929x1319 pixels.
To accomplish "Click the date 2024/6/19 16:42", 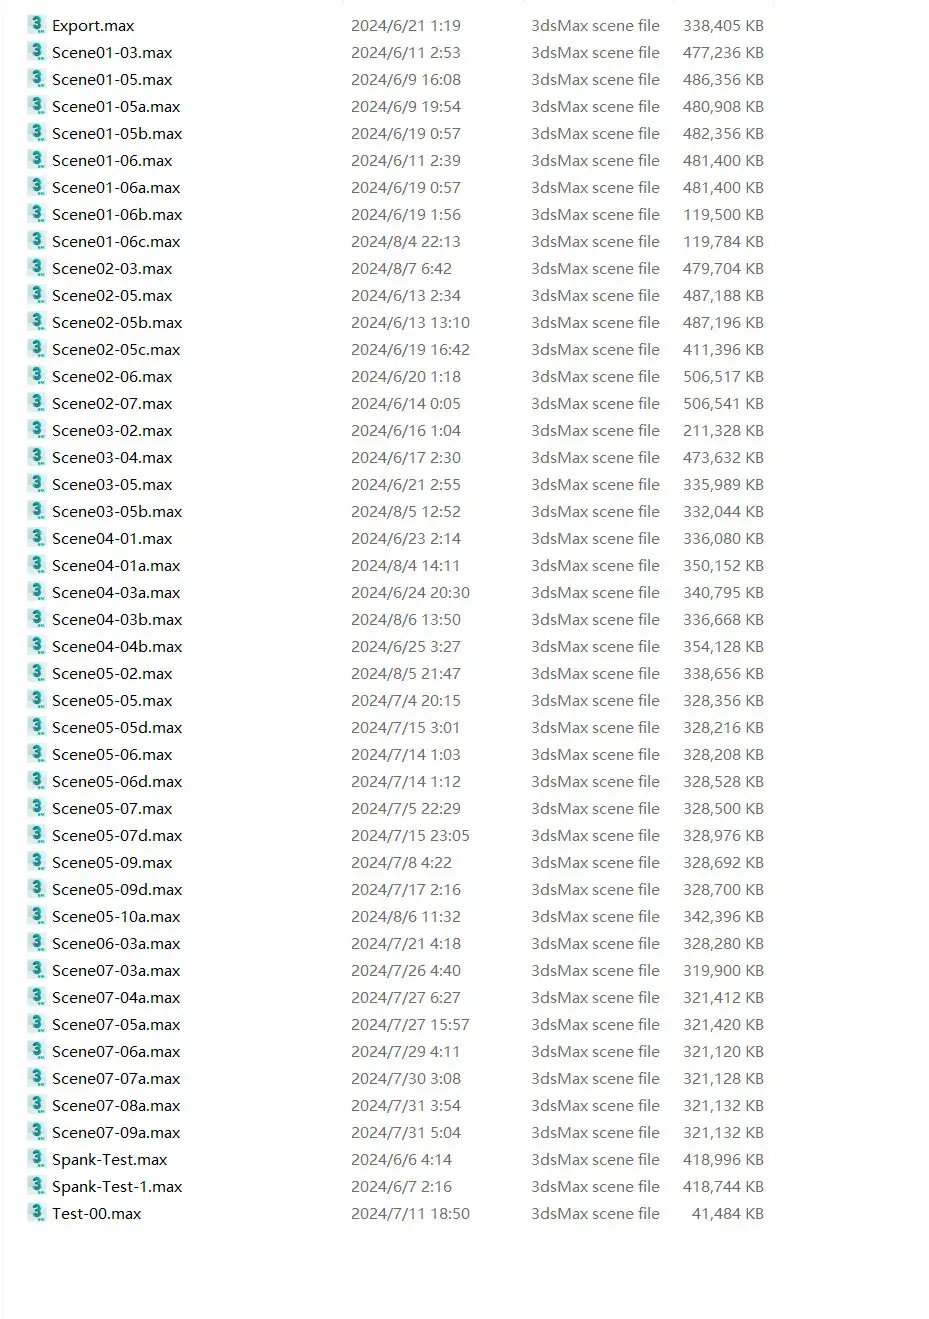I will click(410, 349).
